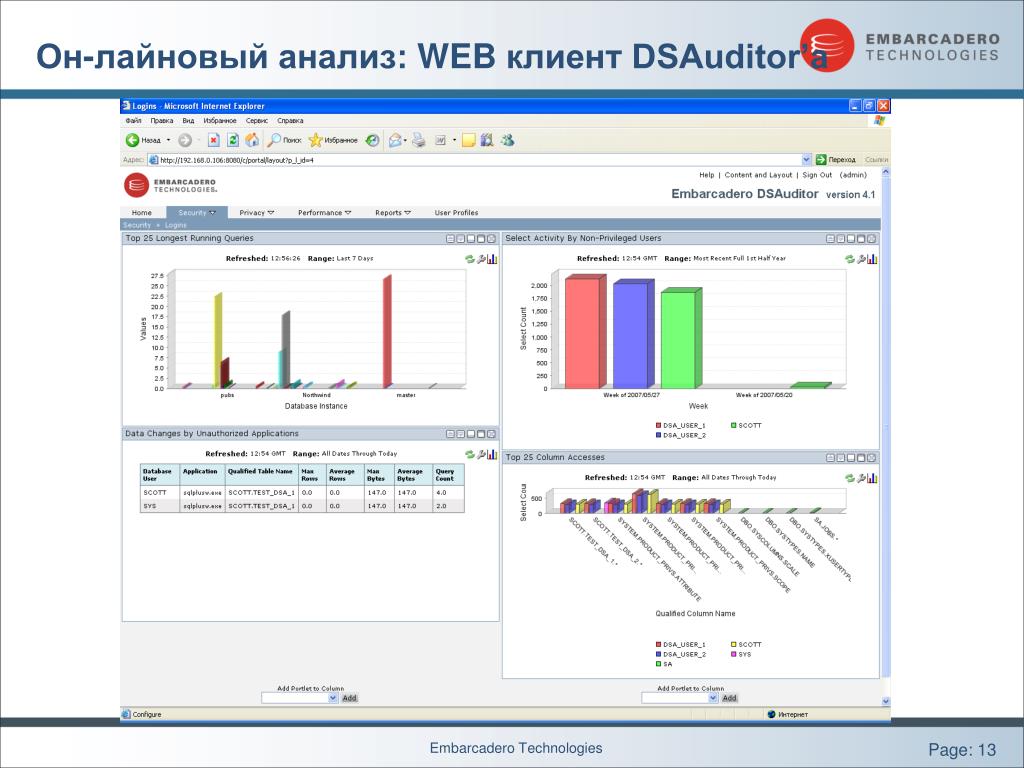Open the Mail button dropdown arrow

(406, 140)
